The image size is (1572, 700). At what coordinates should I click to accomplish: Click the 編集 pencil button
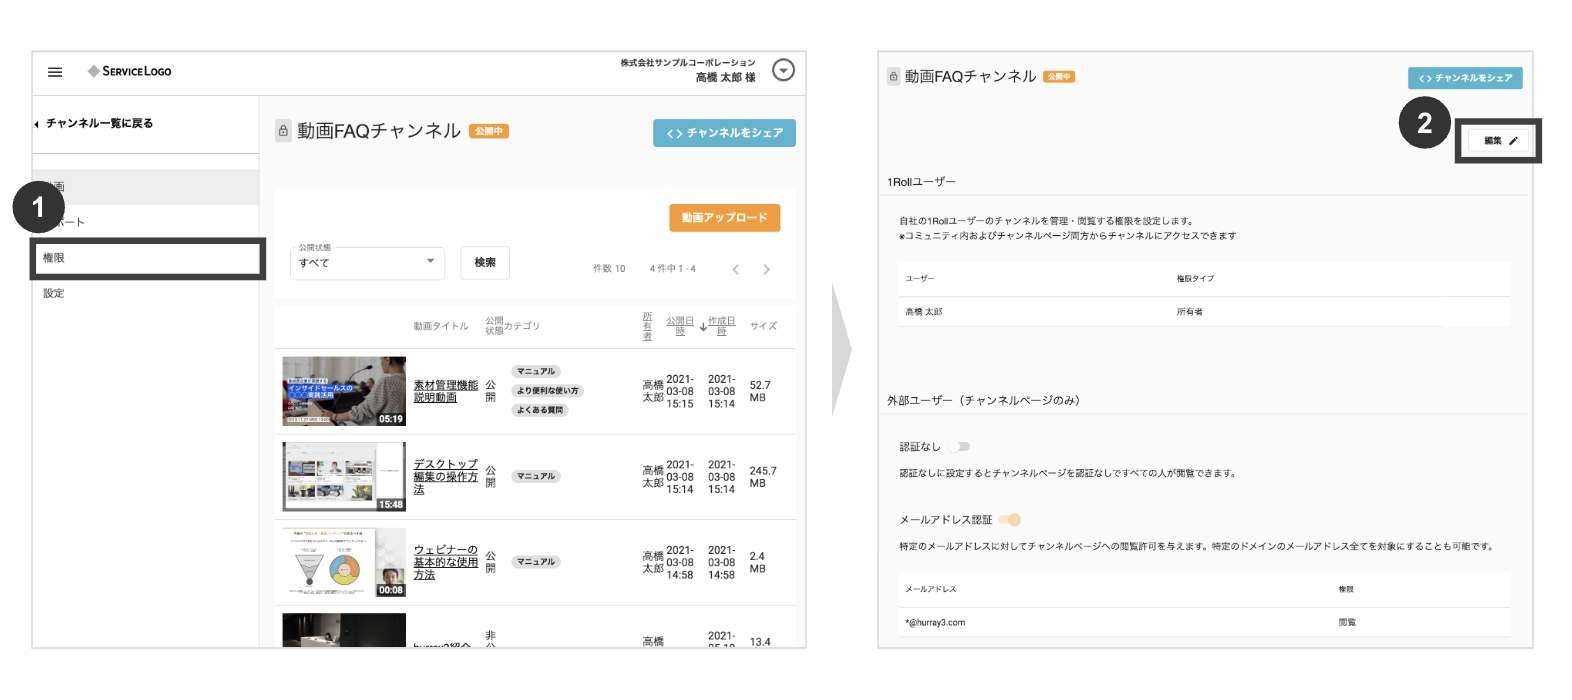tap(1500, 141)
